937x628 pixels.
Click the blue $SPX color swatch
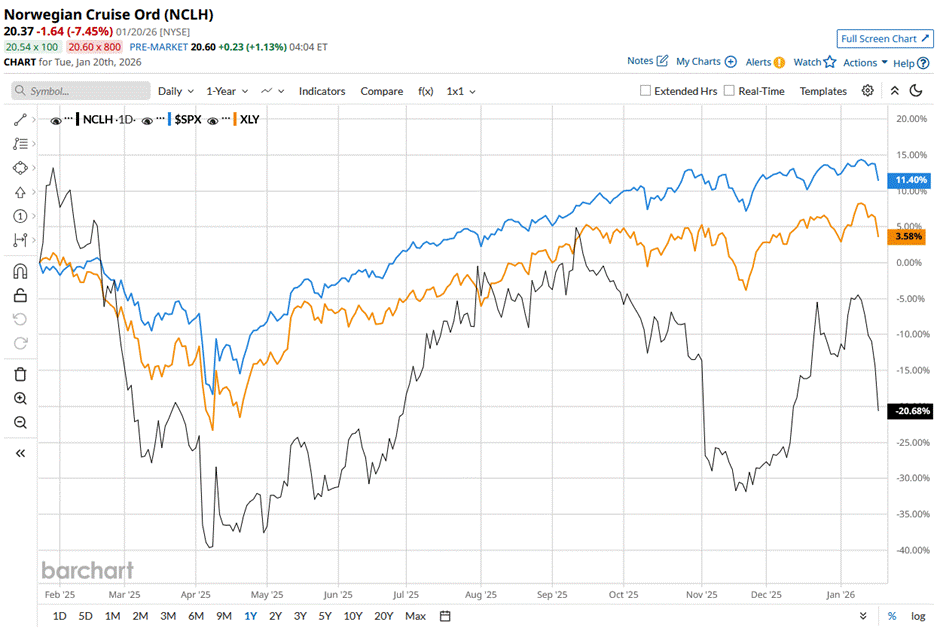[x=170, y=119]
